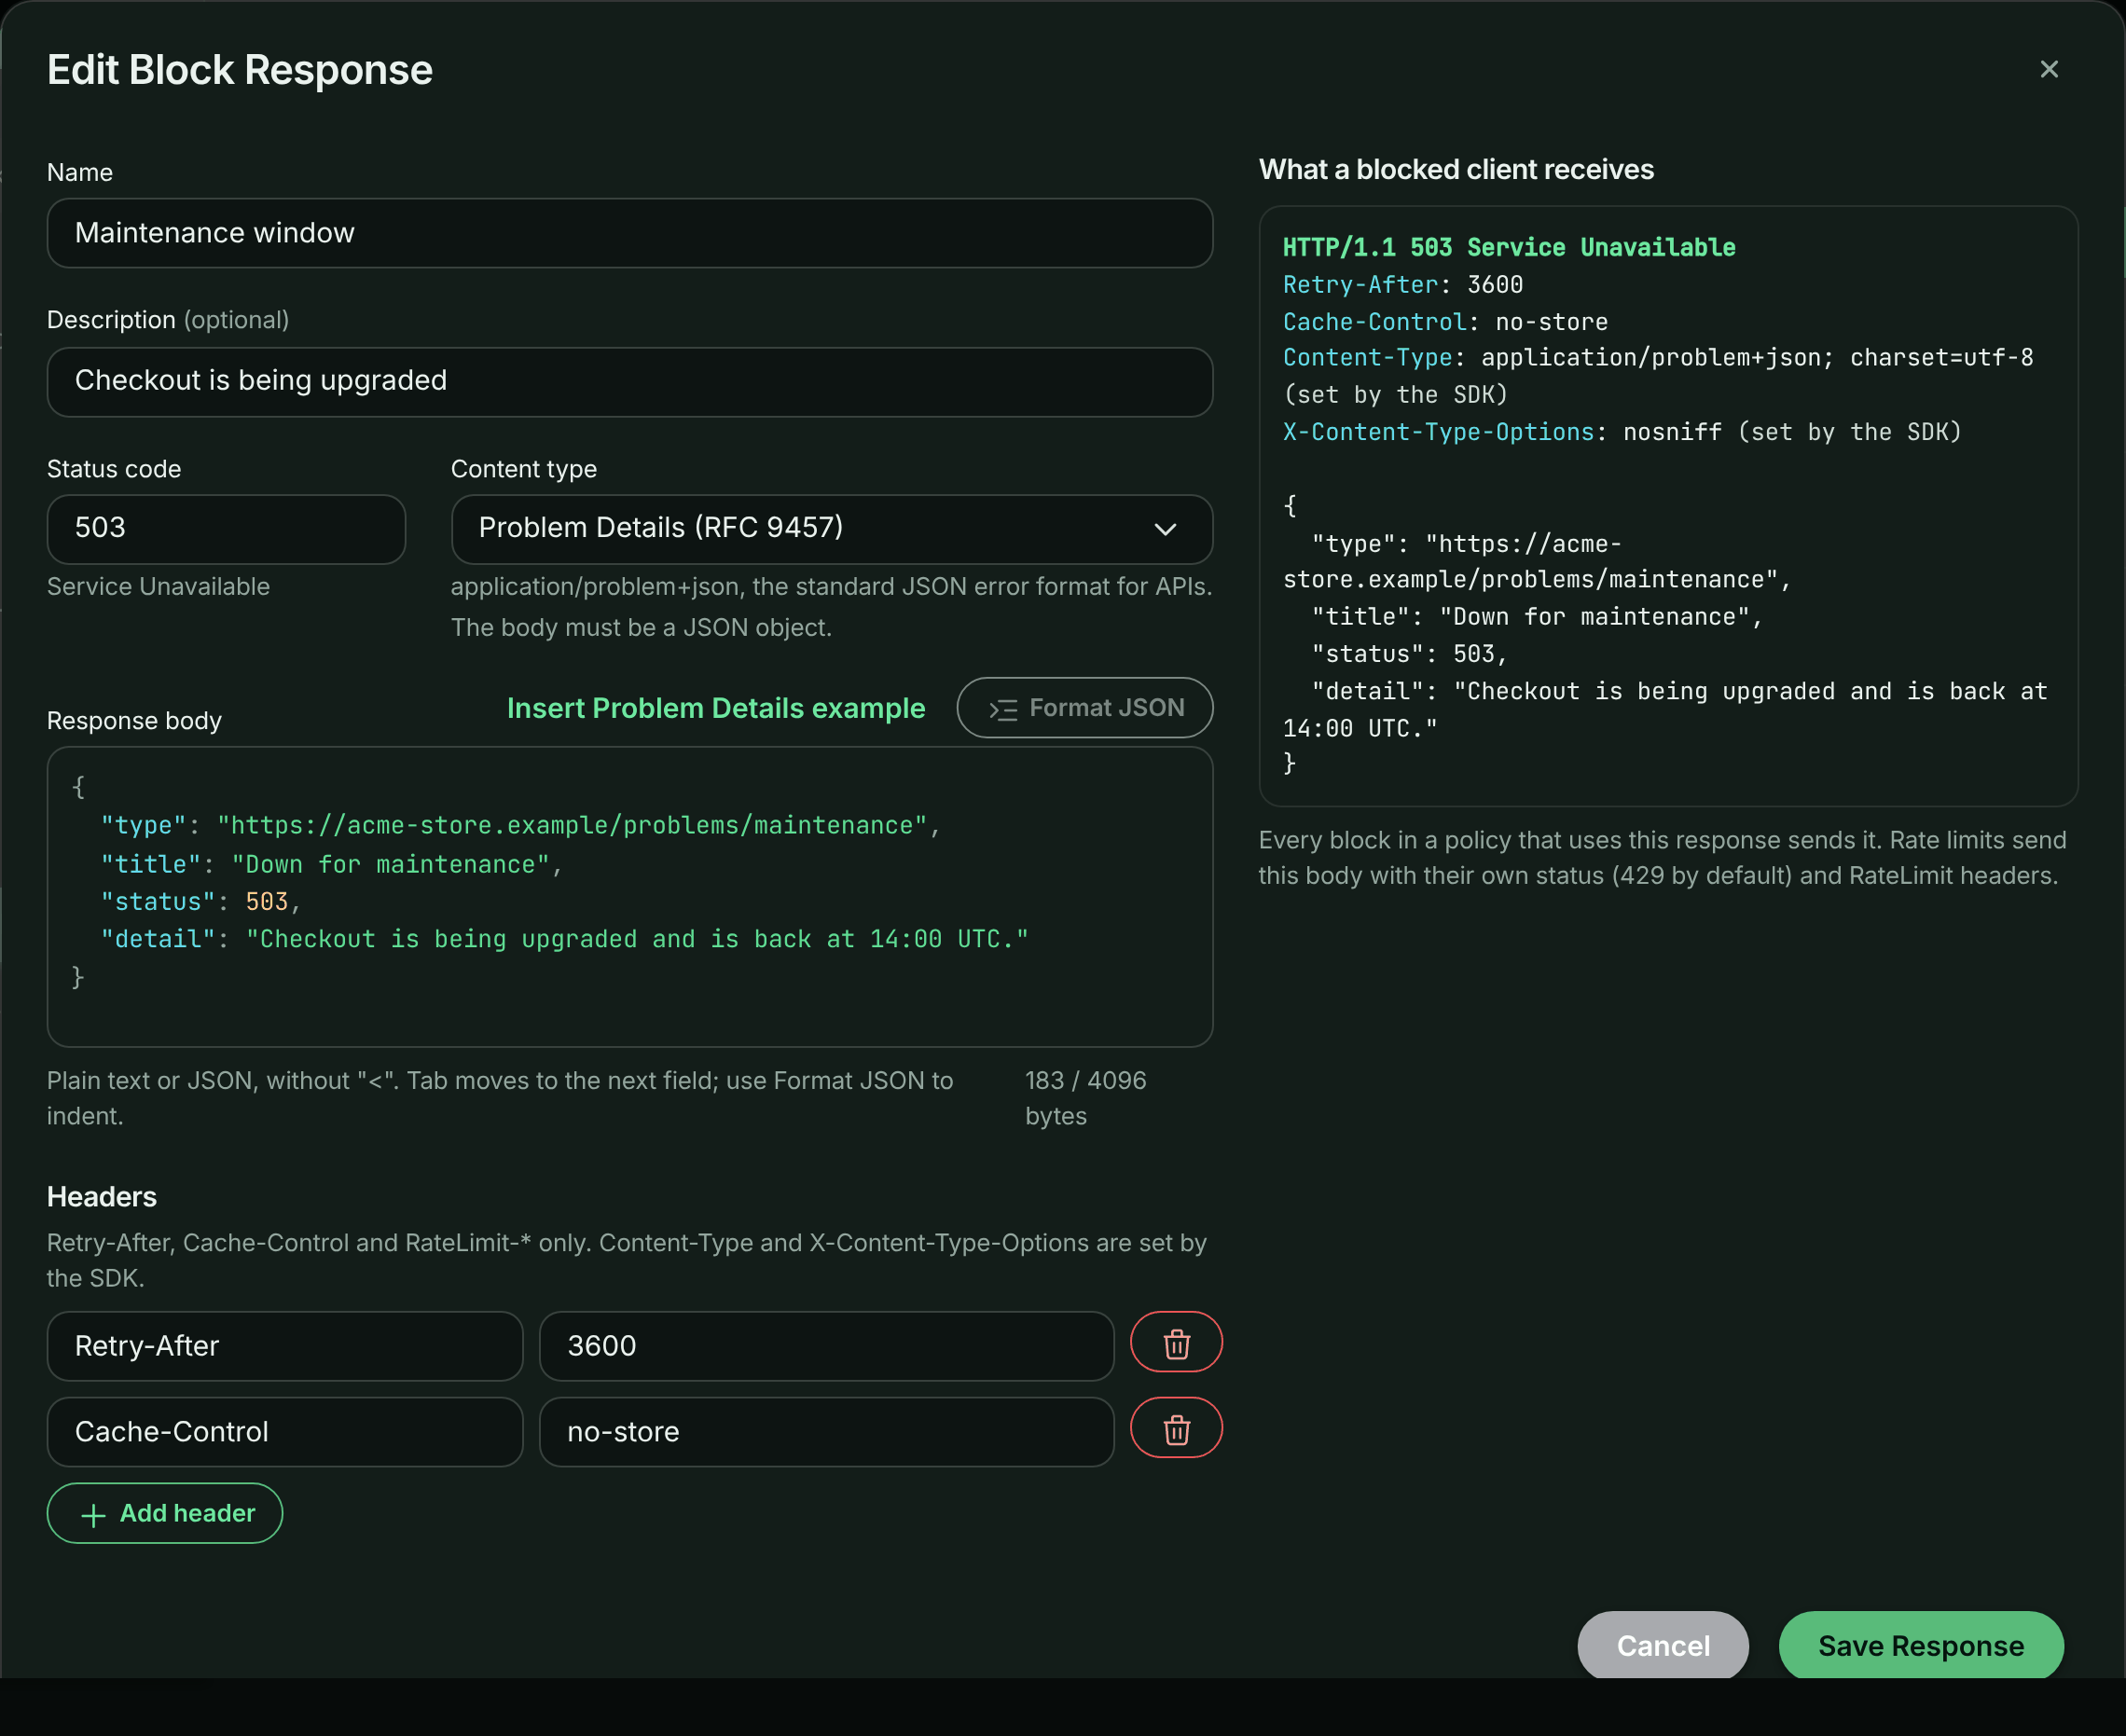Viewport: 2126px width, 1736px height.
Task: Edit the Description field text
Action: 630,382
